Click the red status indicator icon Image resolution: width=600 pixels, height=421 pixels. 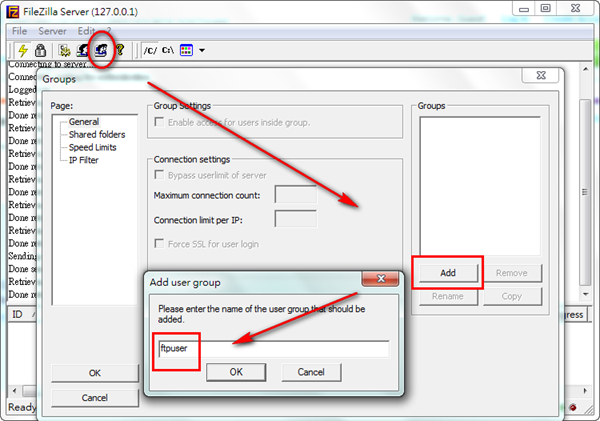pos(573,407)
